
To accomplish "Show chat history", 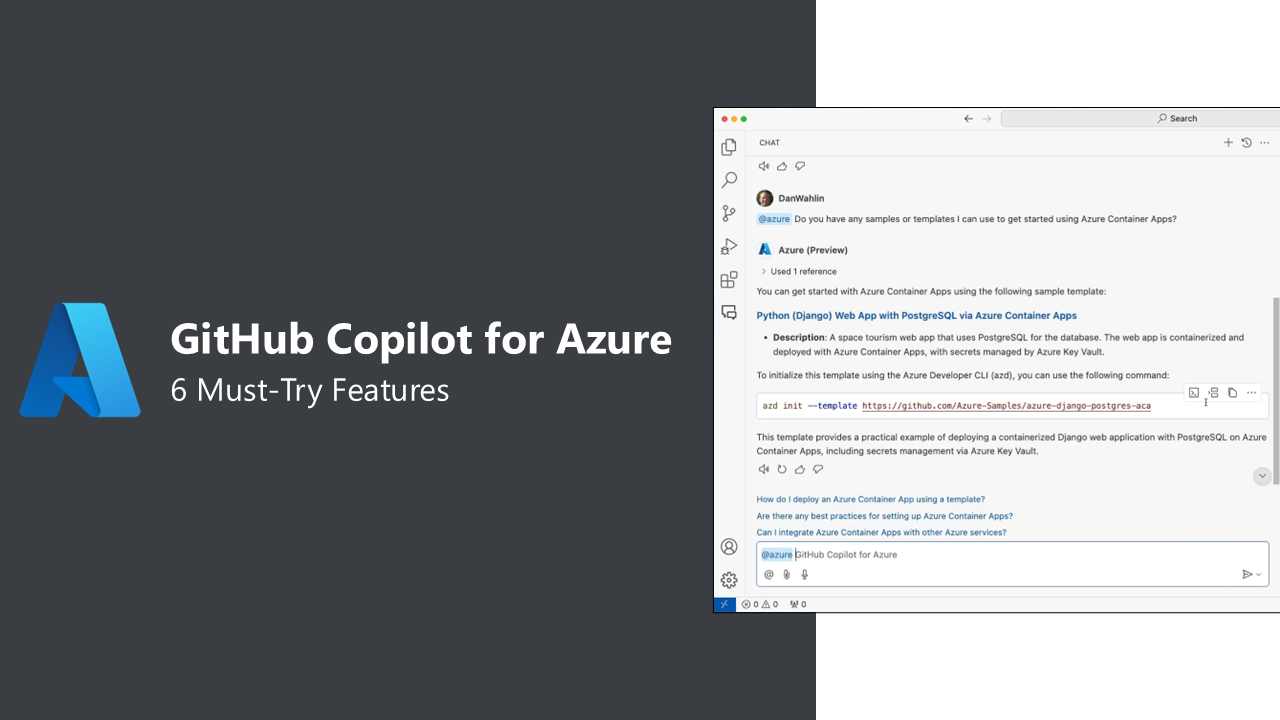I will click(1246, 143).
